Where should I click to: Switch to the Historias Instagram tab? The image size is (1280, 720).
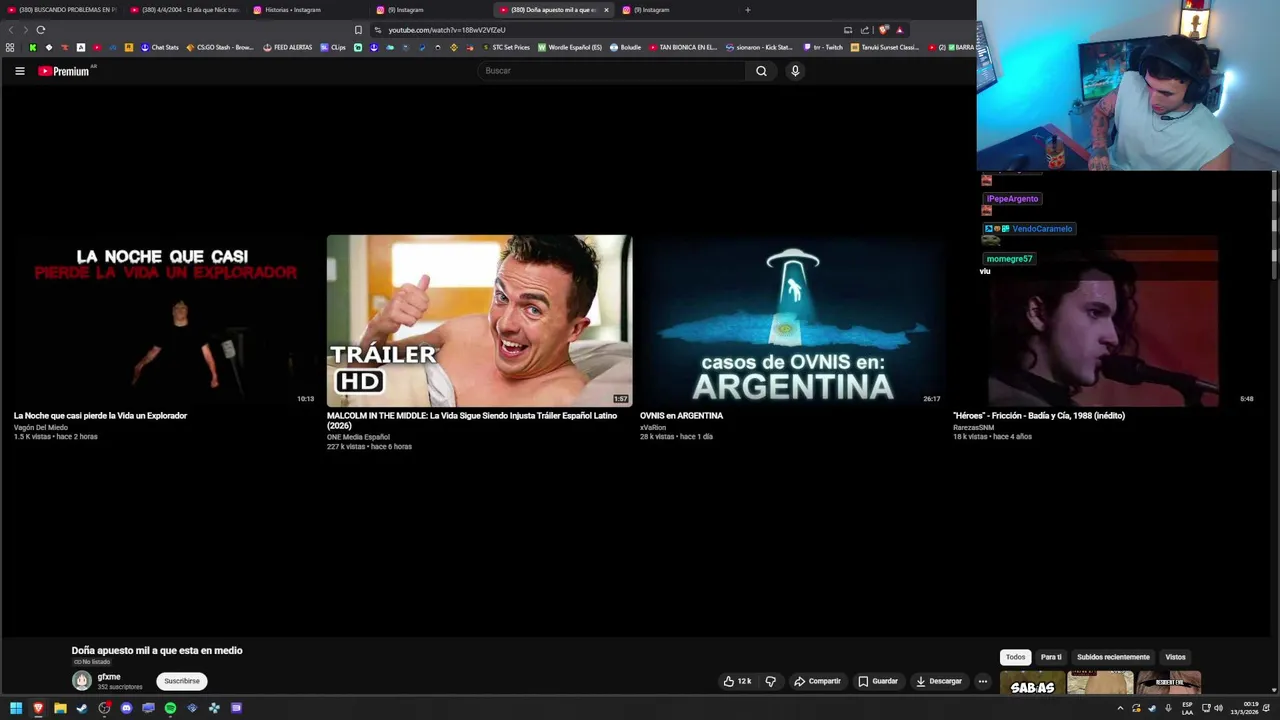308,10
